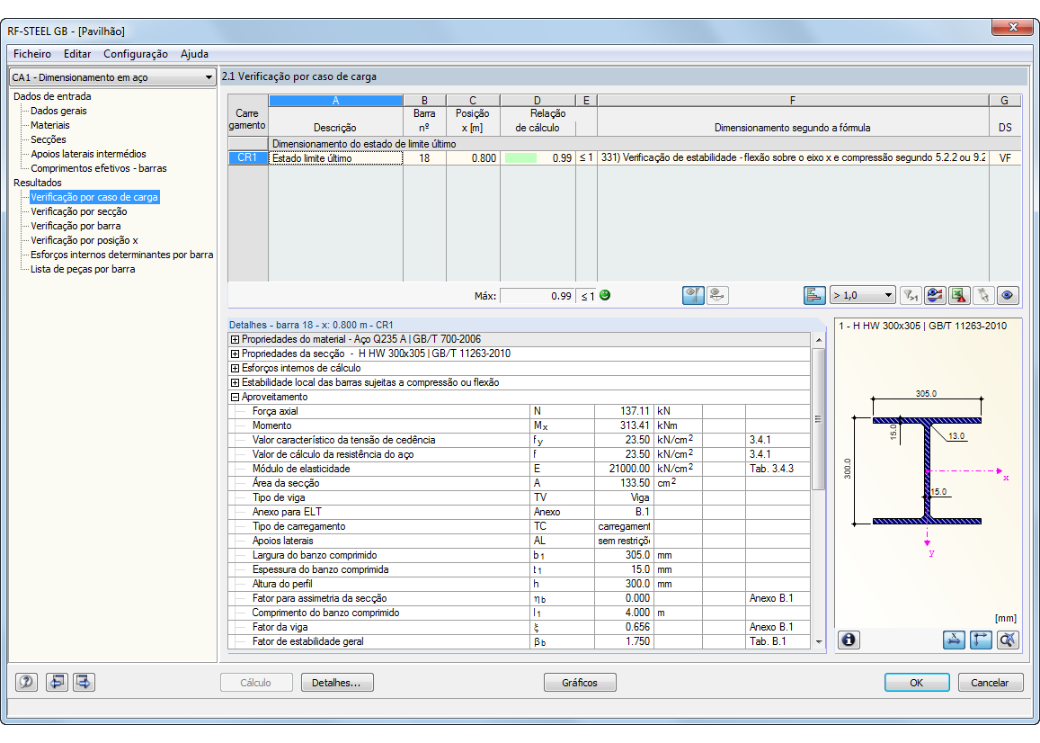1040x743 pixels.
Task: Open the Configuração menu
Action: coord(135,54)
